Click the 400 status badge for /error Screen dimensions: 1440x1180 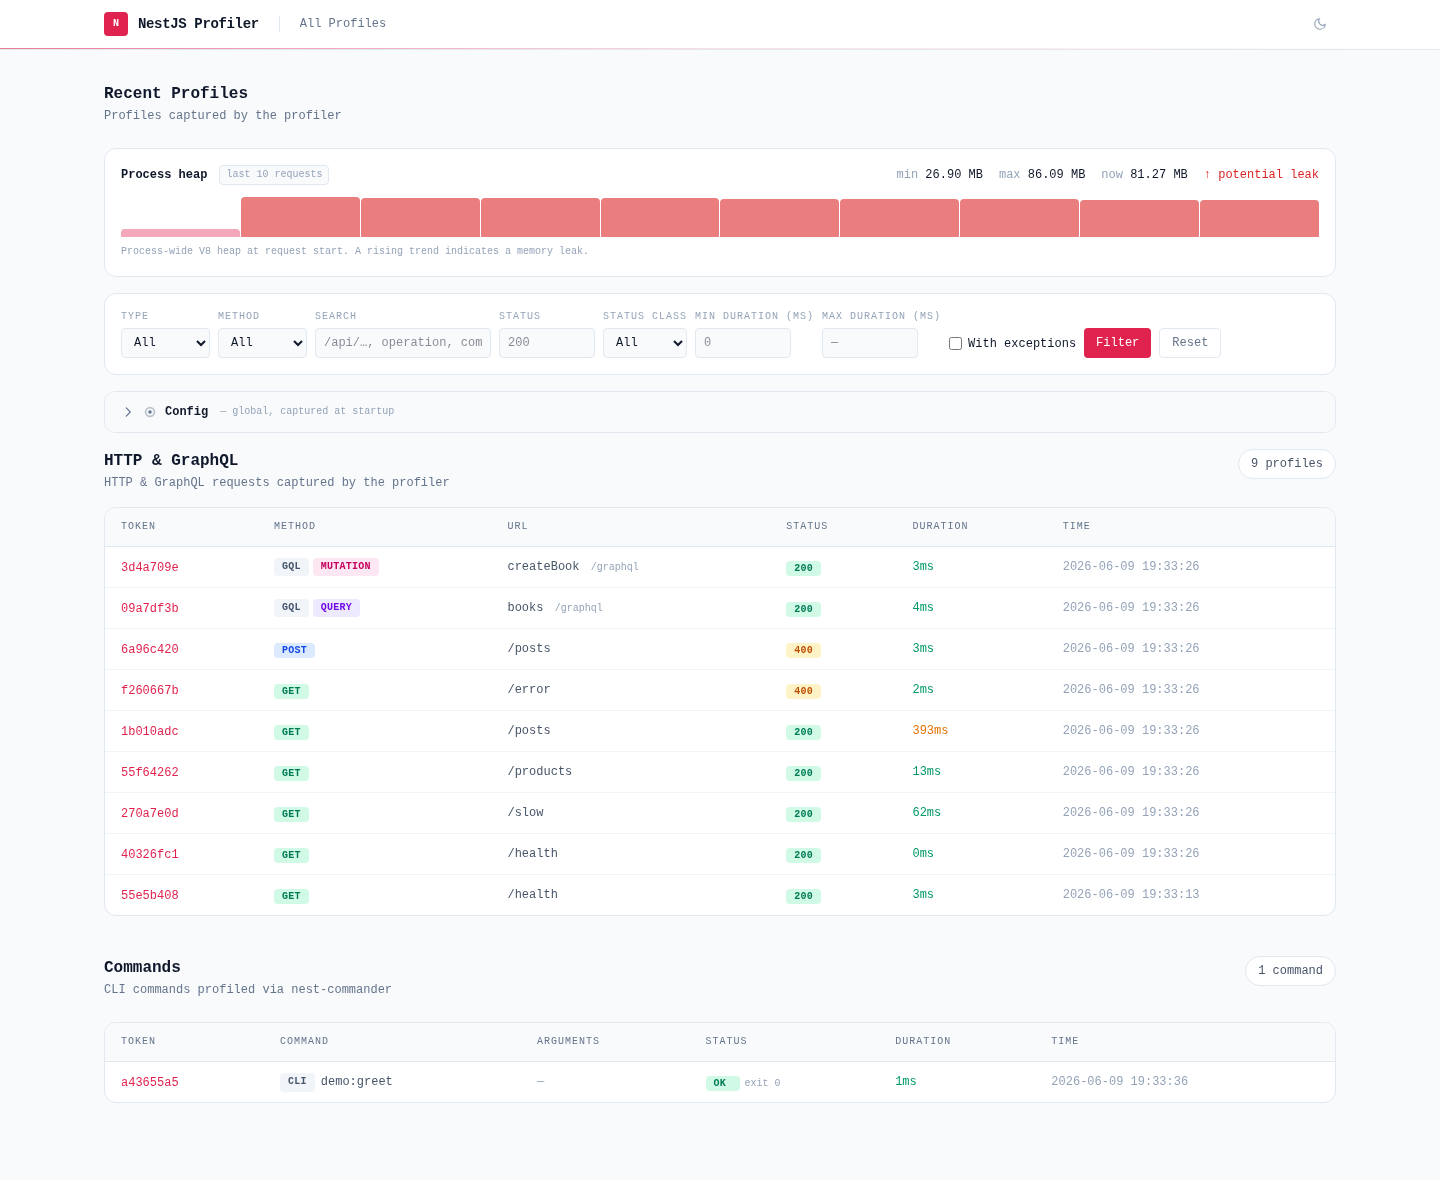click(803, 691)
